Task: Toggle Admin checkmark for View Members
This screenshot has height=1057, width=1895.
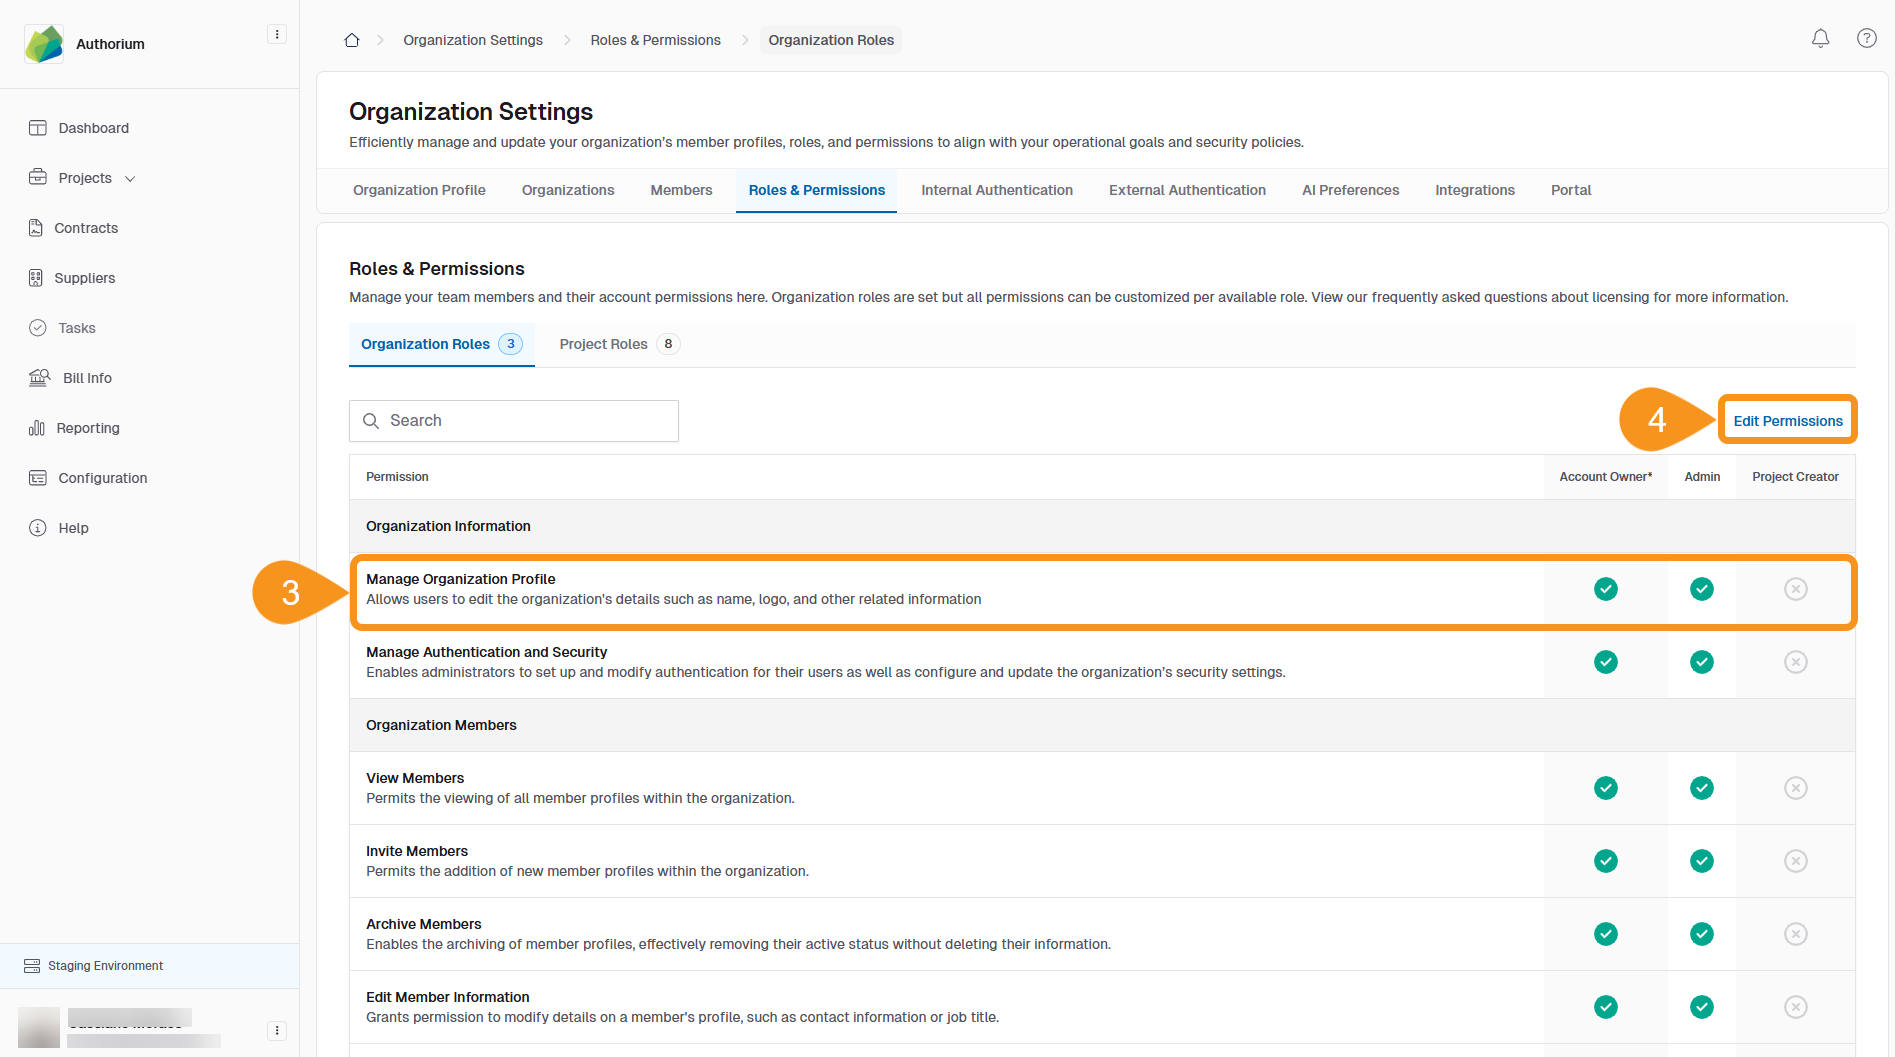Action: [1701, 788]
